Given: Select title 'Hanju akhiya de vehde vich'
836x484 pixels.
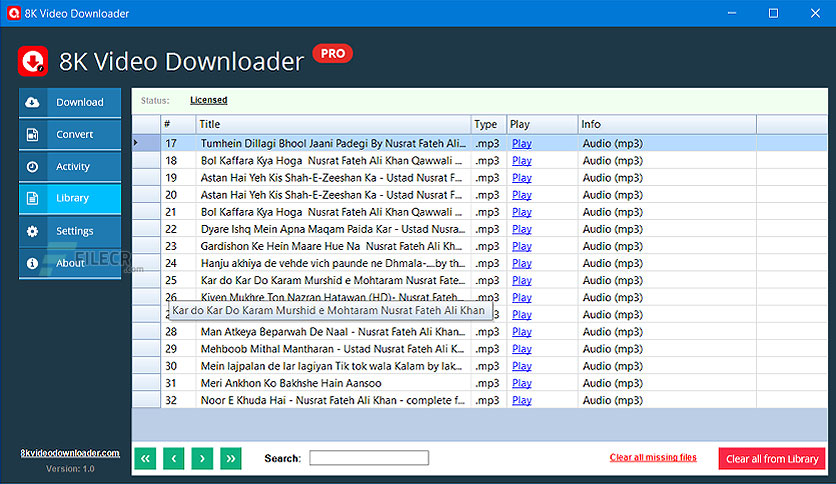Looking at the screenshot, I should click(333, 263).
